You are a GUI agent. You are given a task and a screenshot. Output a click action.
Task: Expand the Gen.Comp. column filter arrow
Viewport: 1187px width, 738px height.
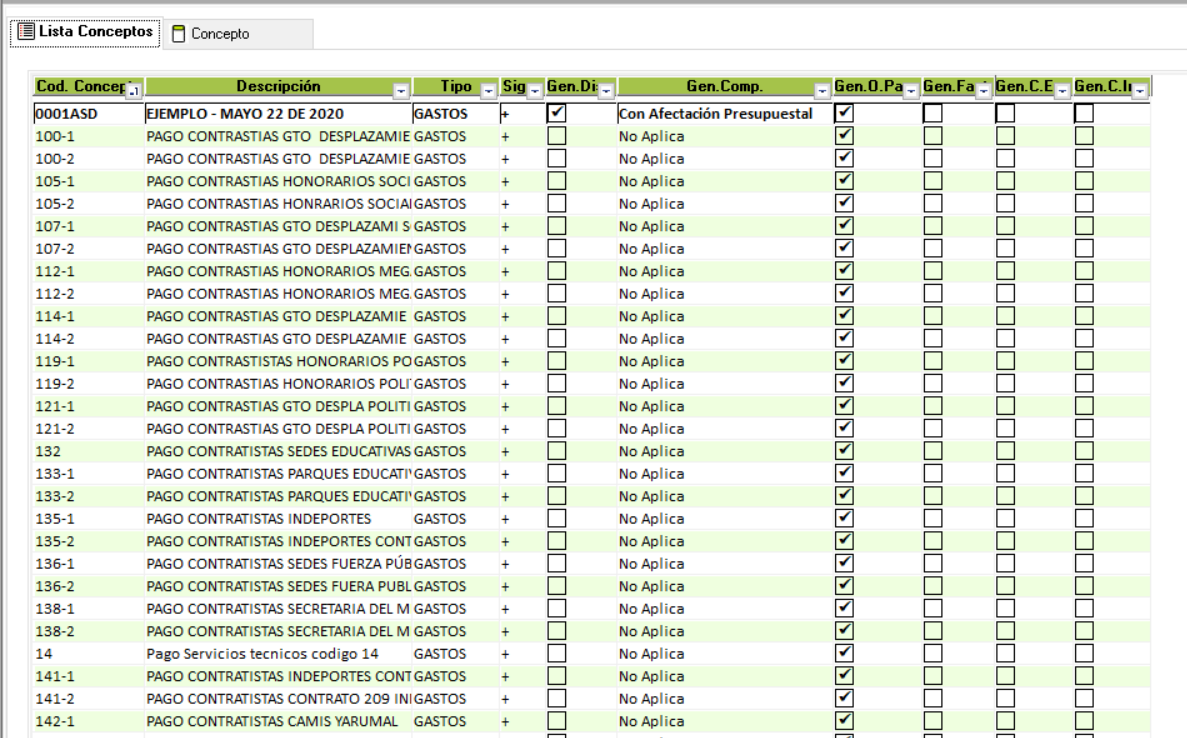(x=824, y=91)
